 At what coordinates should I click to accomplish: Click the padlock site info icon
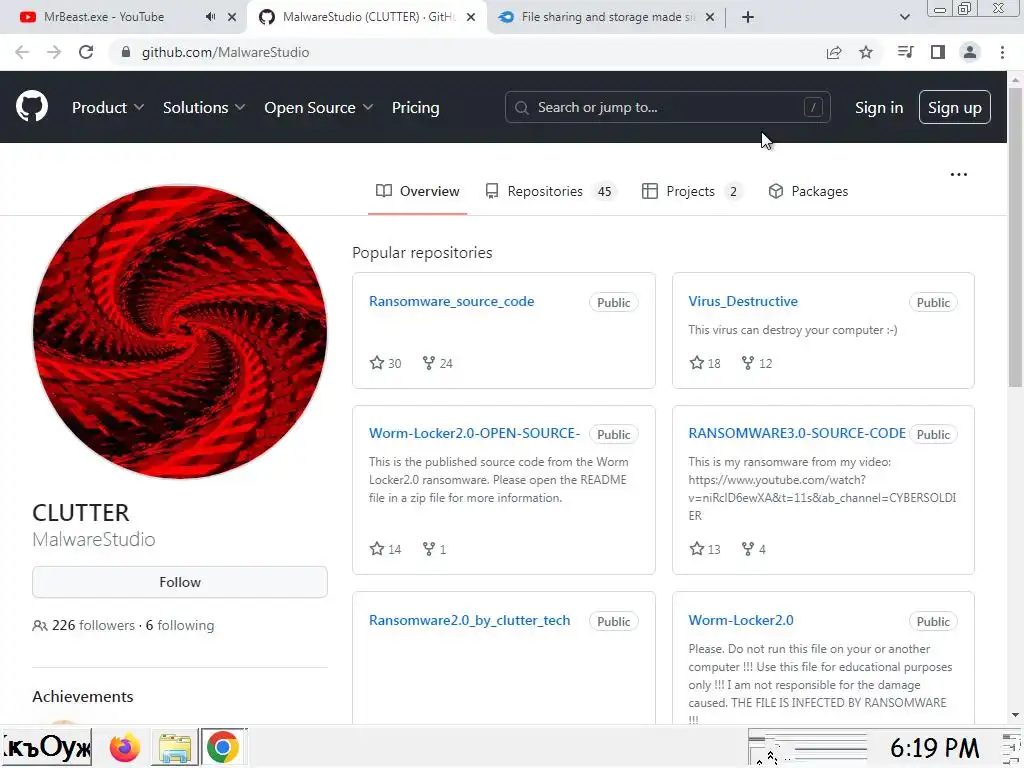pos(126,52)
